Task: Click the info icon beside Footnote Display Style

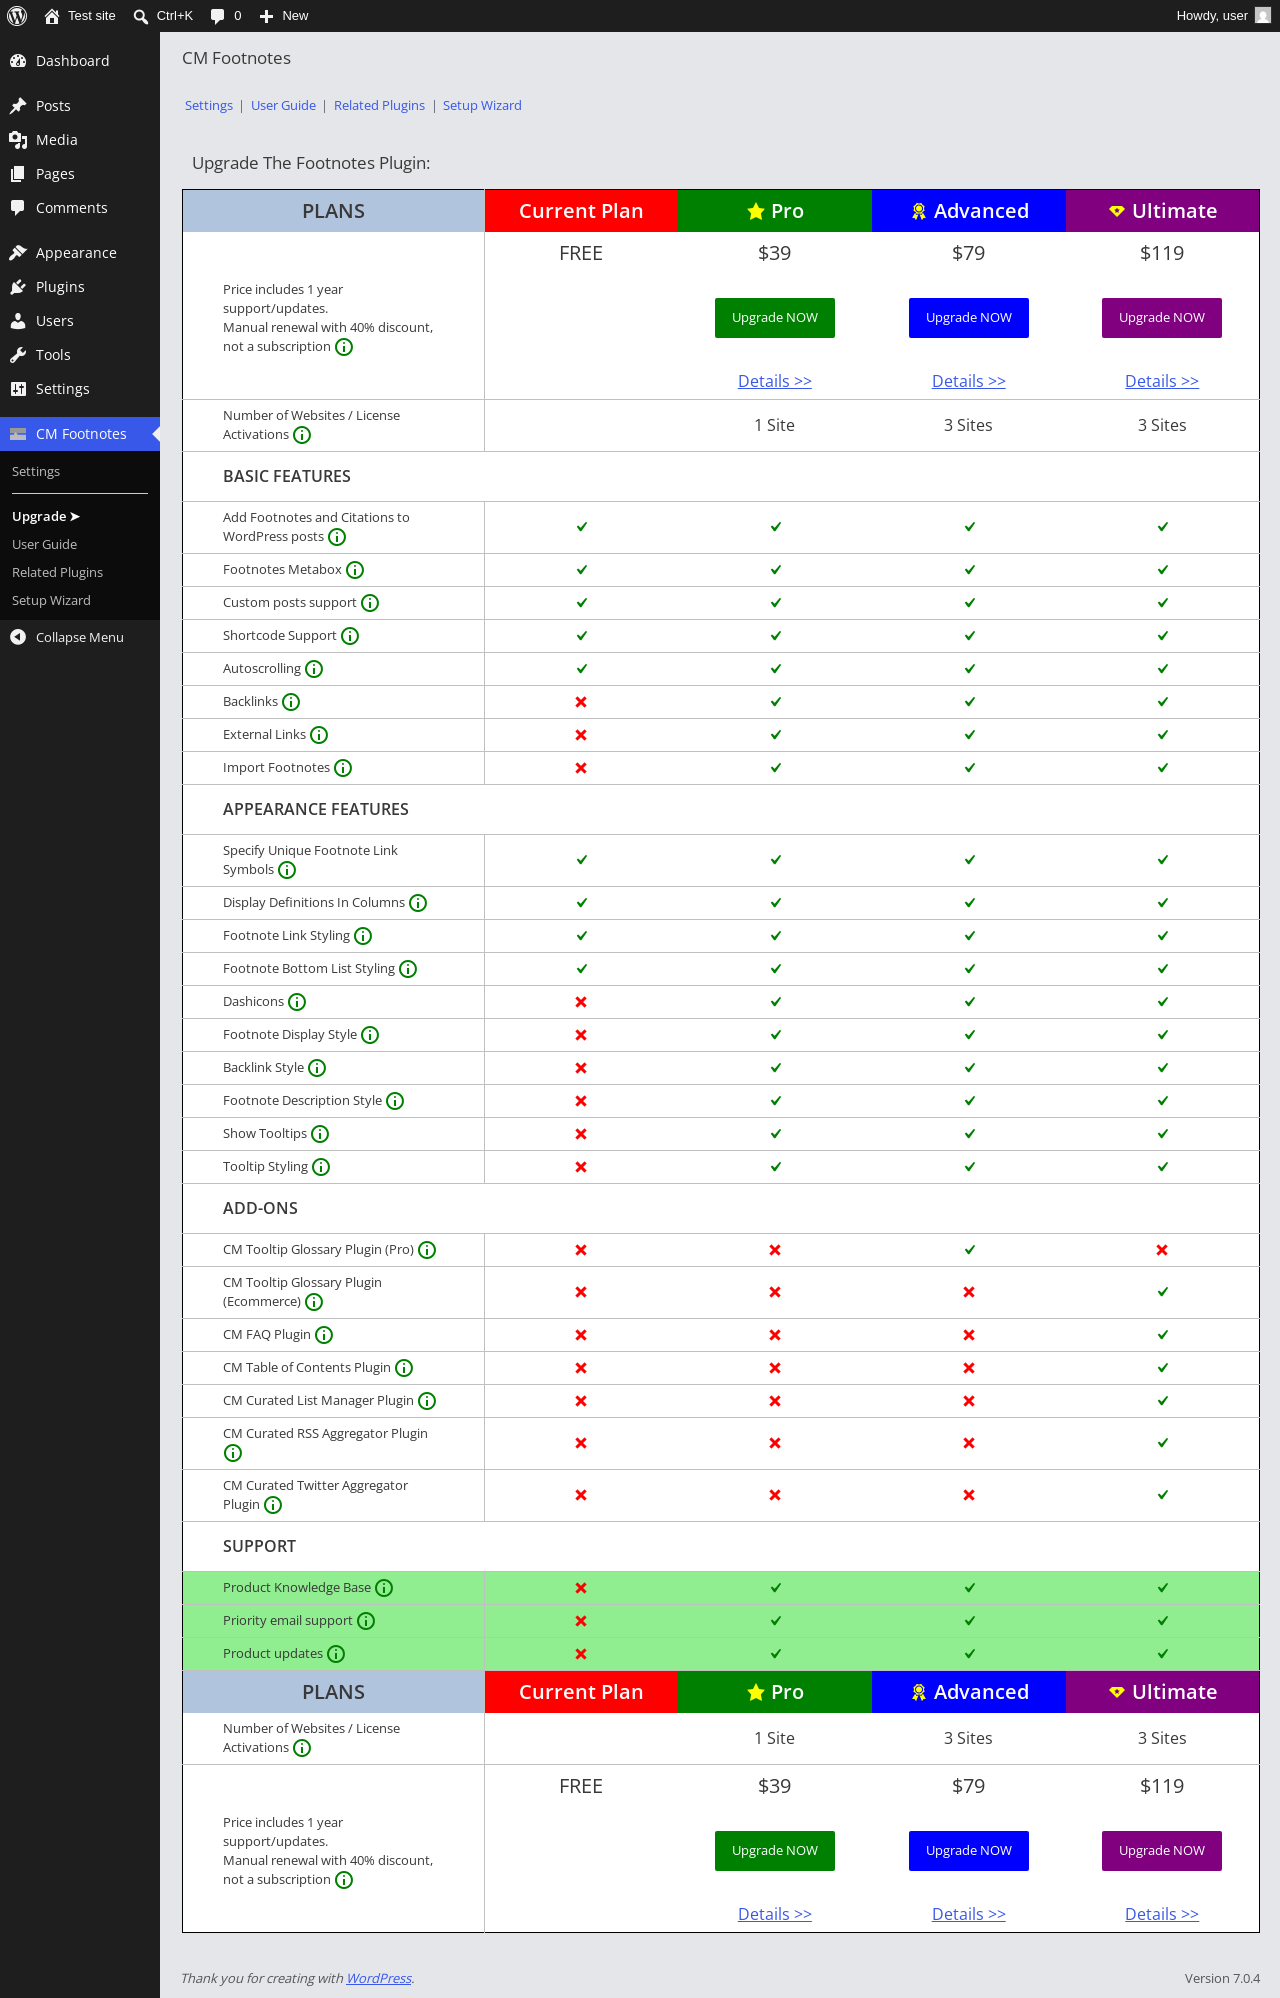Action: 370,1035
